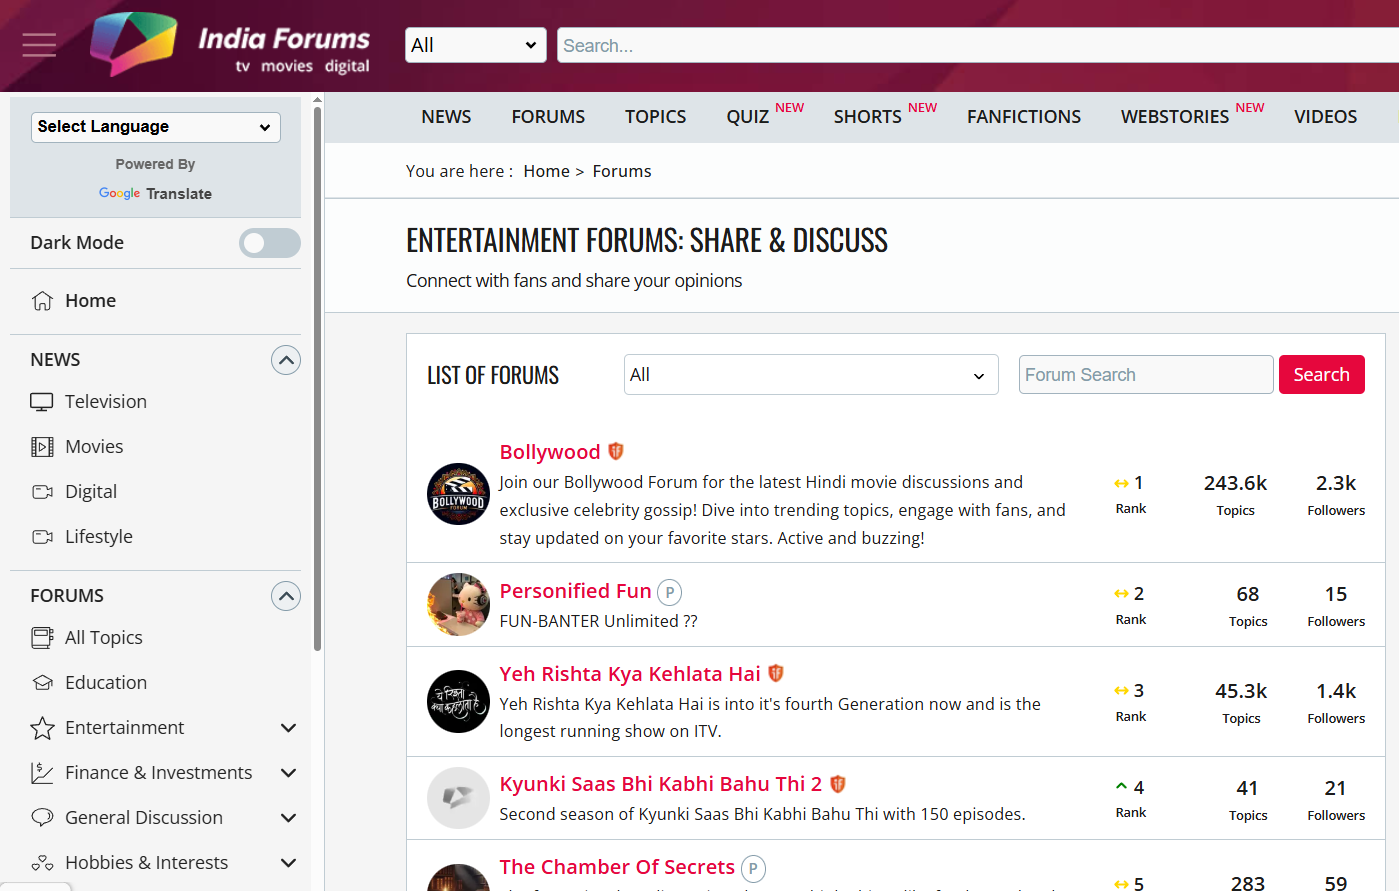Screen dimensions: 1399x891
Task: Click the Home house icon in sidebar
Action: click(x=42, y=301)
